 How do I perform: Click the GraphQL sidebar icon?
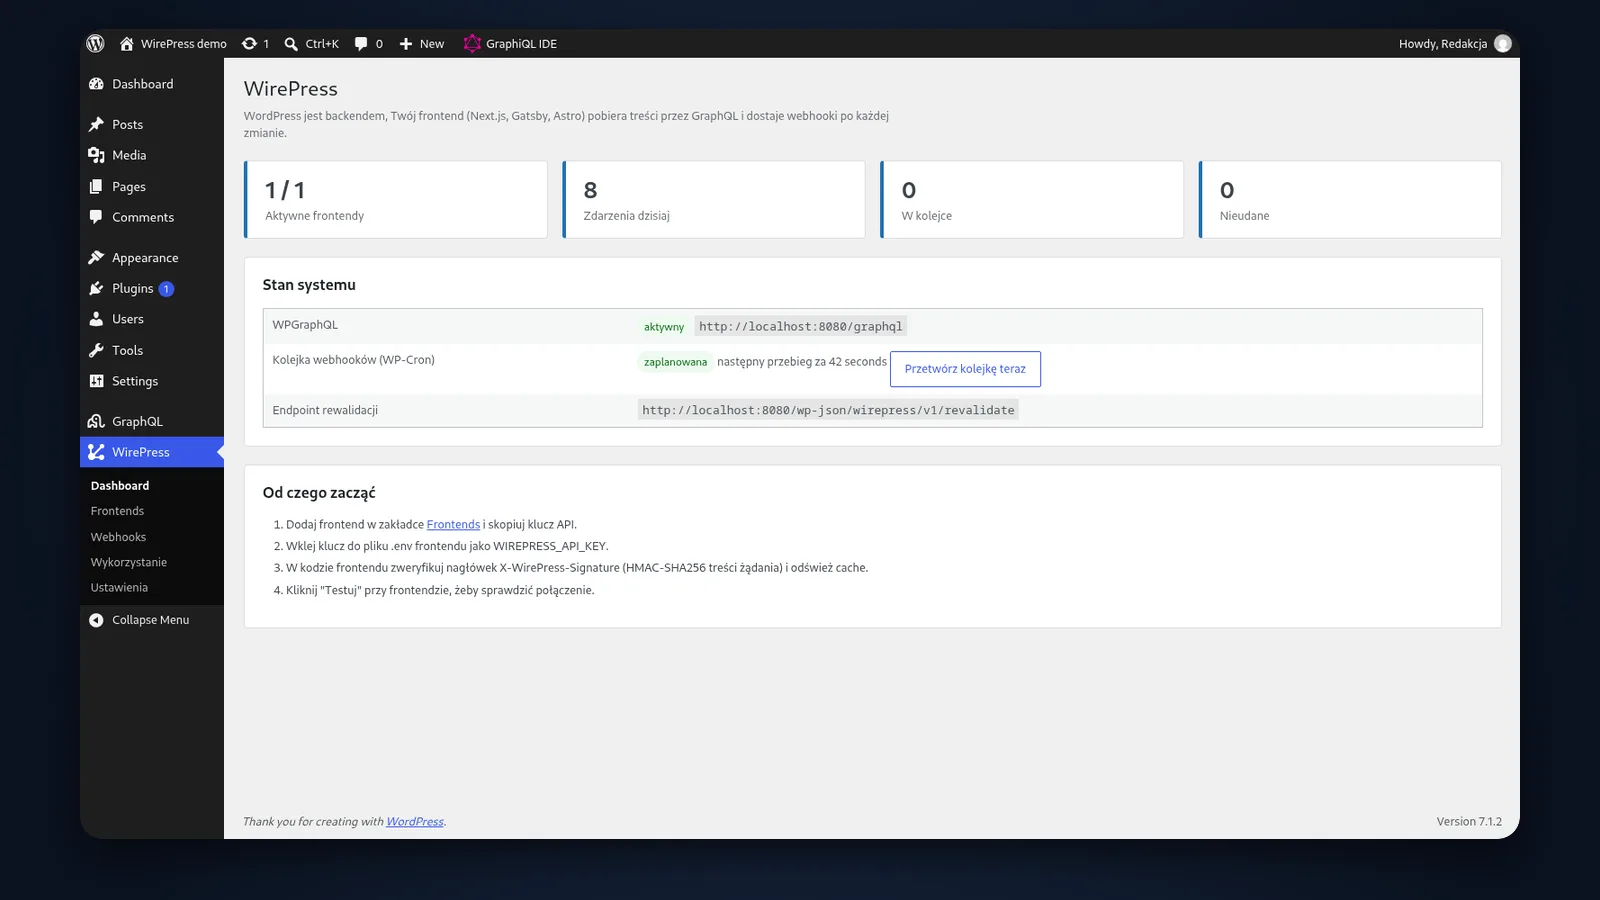96,421
